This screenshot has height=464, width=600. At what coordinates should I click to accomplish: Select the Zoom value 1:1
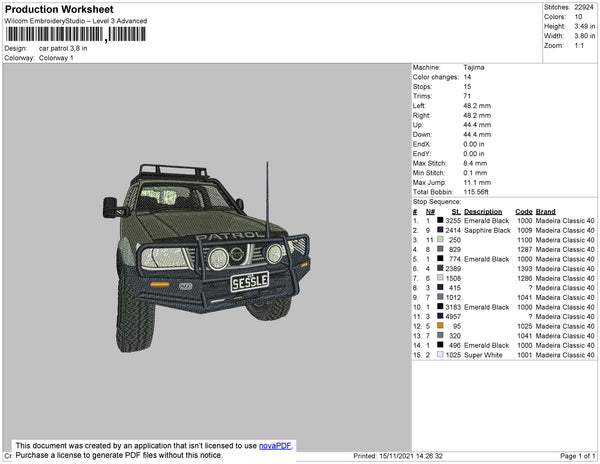(579, 46)
